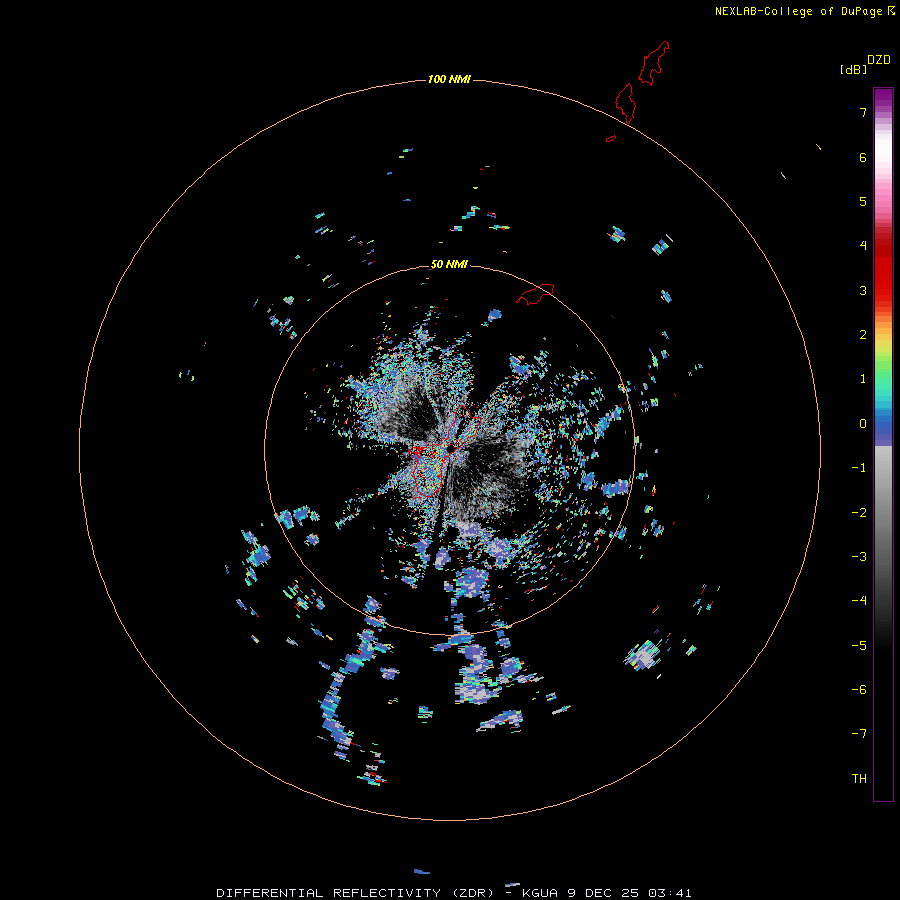Screen dimensions: 900x900
Task: Click the 50 NMI range ring label
Action: [449, 264]
